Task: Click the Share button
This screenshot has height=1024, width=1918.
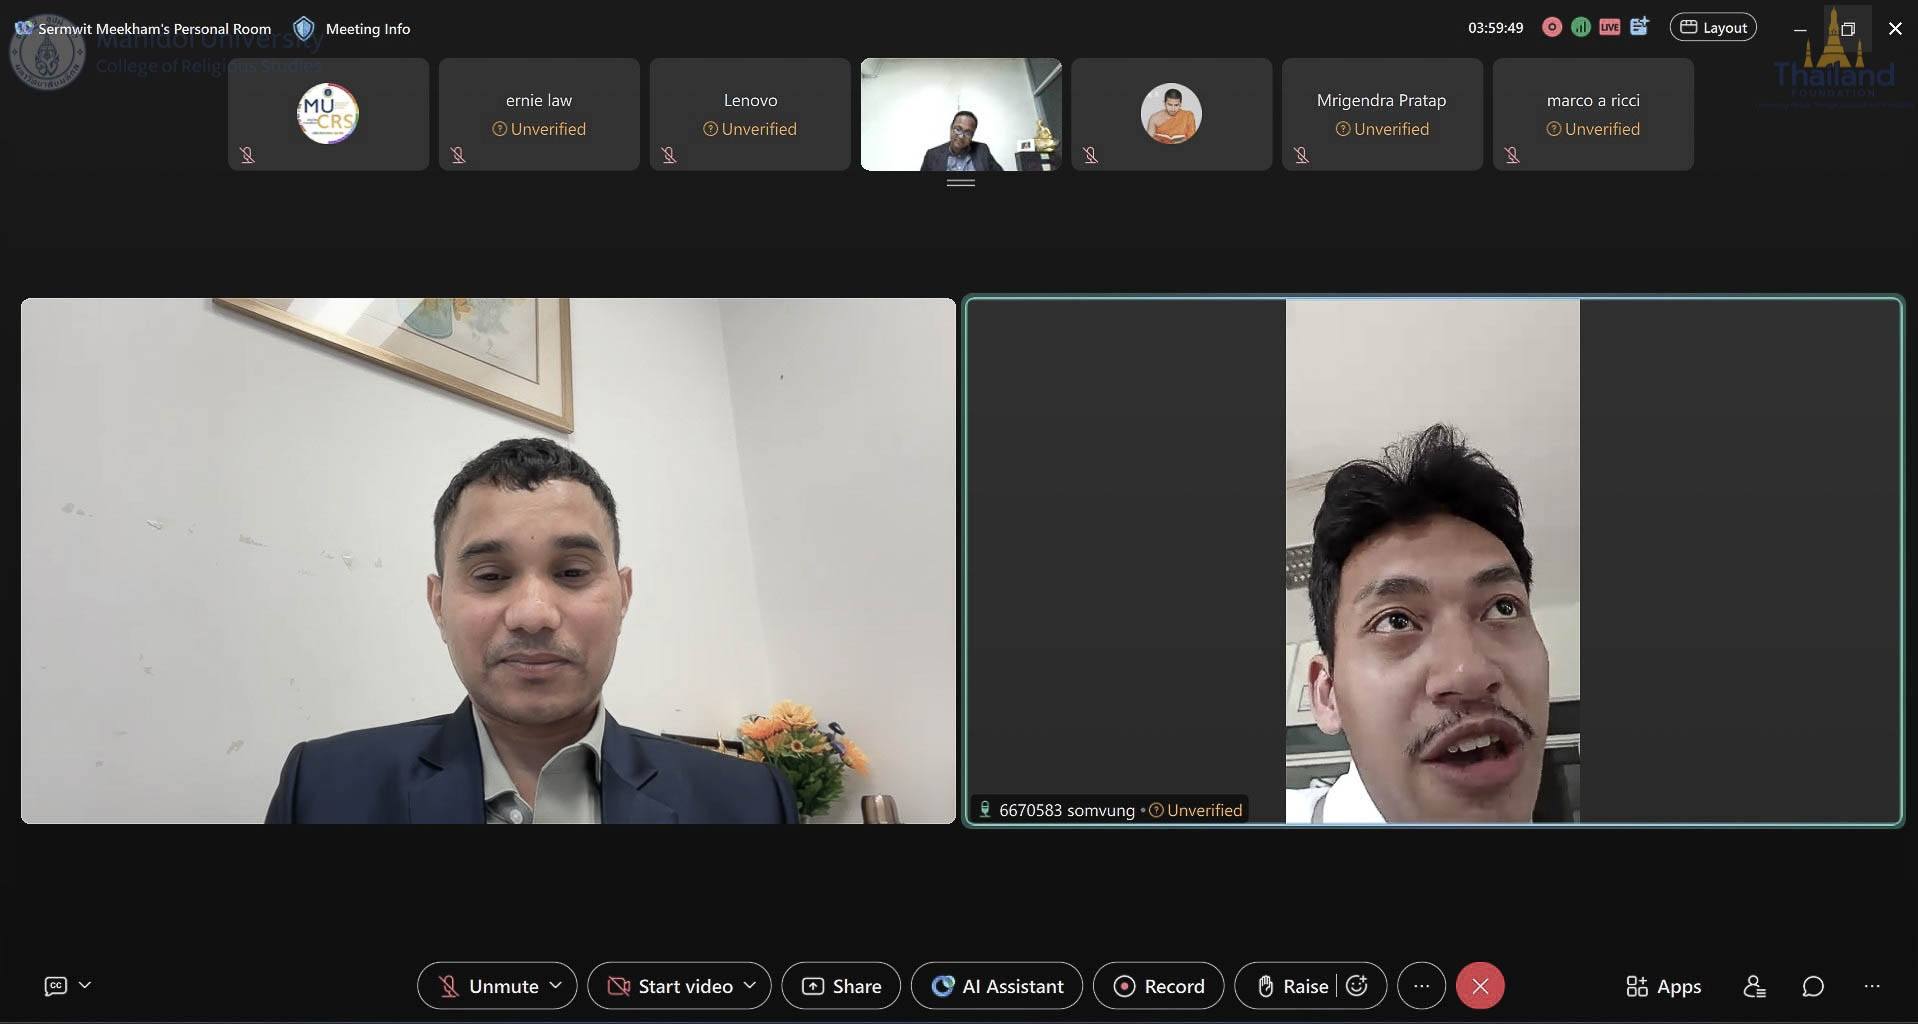Action: point(841,986)
